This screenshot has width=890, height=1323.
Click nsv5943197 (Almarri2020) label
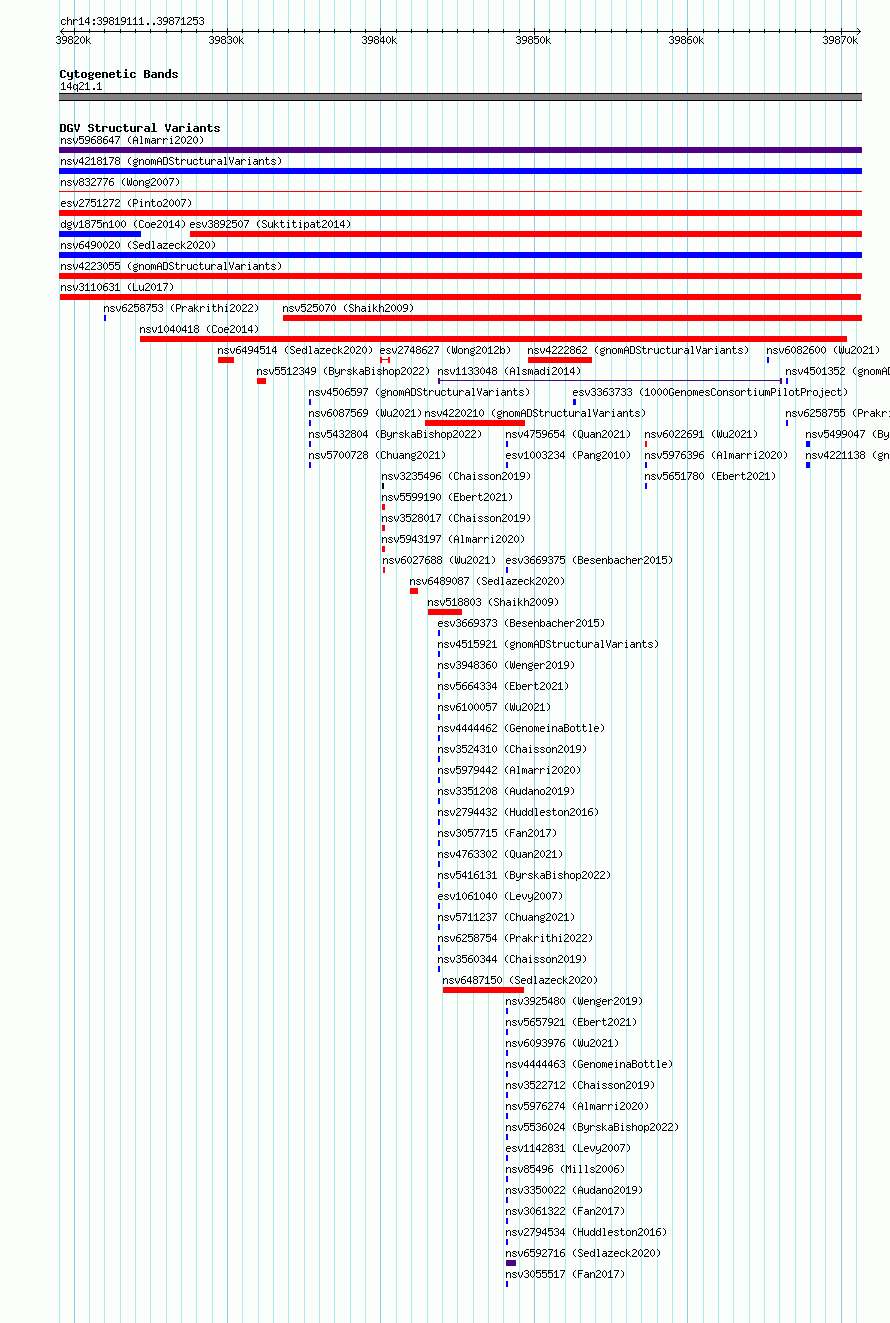click(453, 539)
